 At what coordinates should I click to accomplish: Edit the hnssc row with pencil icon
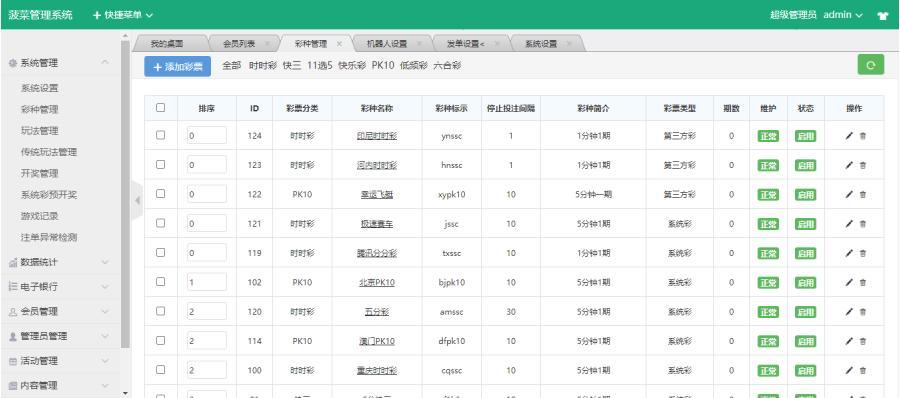click(x=849, y=165)
